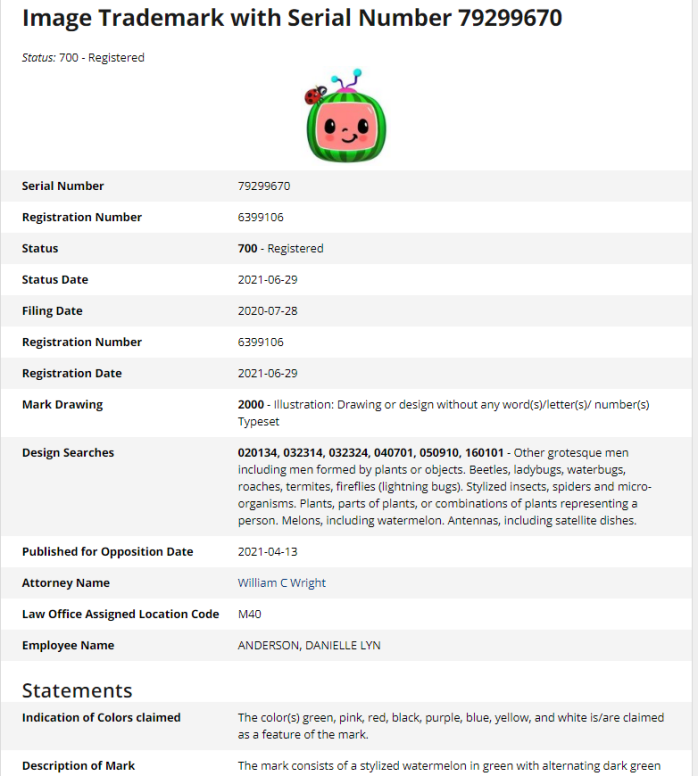Click the Registration Date row label

(x=72, y=374)
